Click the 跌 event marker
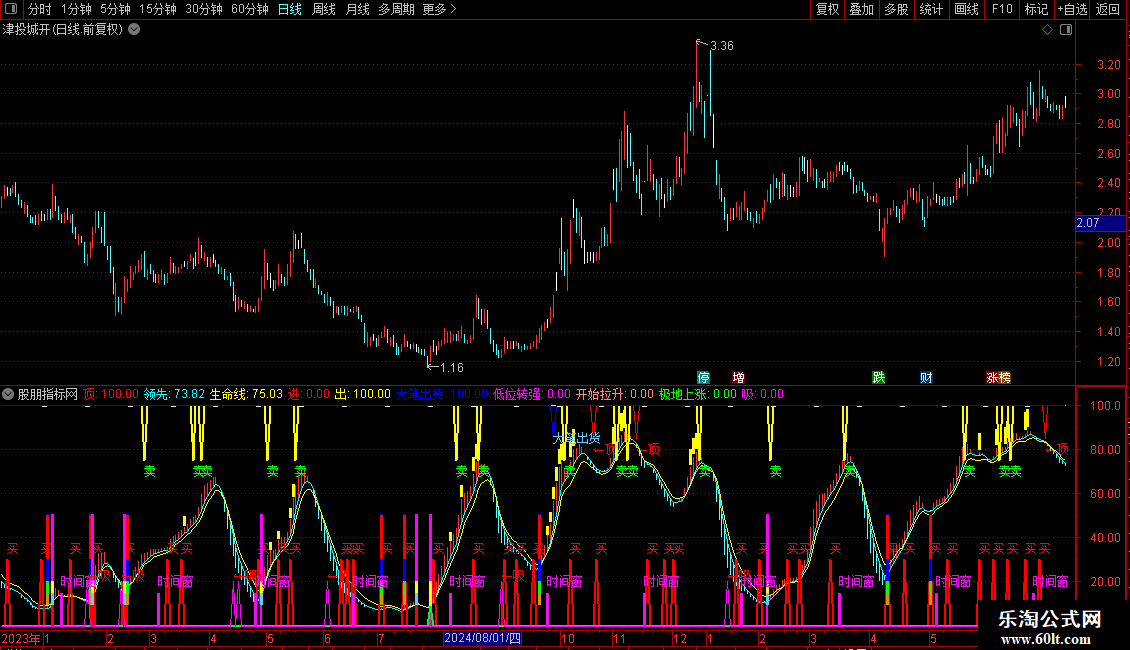 (x=878, y=378)
